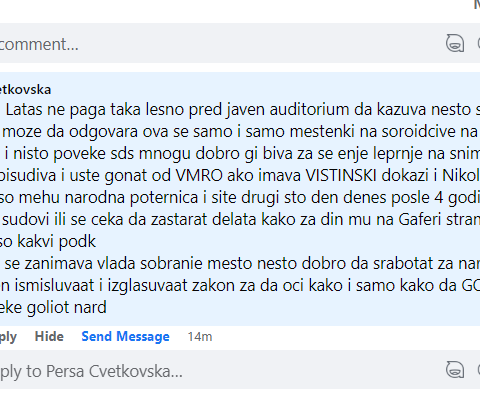Viewport: 480px width, 397px height.
Task: Open avatar sticker picker in reply box
Action: point(455,369)
